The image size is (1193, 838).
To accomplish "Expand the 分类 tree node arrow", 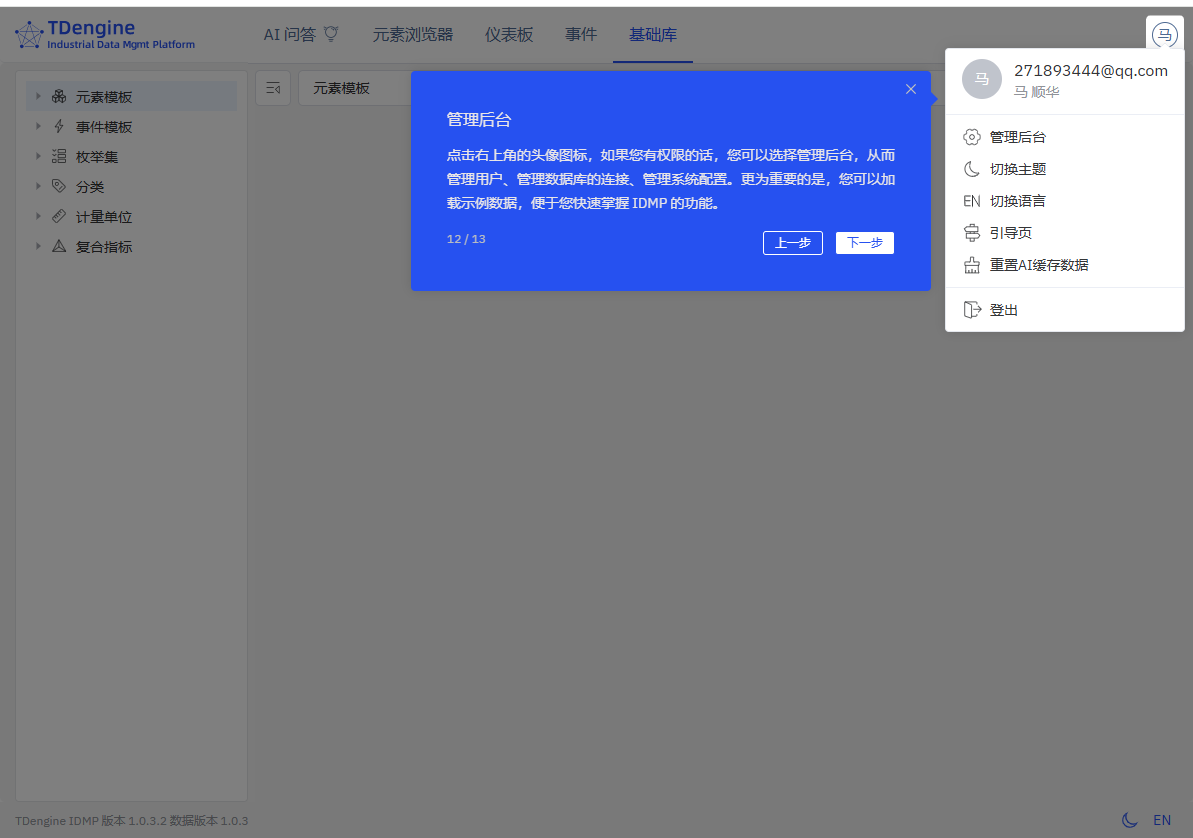I will pos(38,186).
